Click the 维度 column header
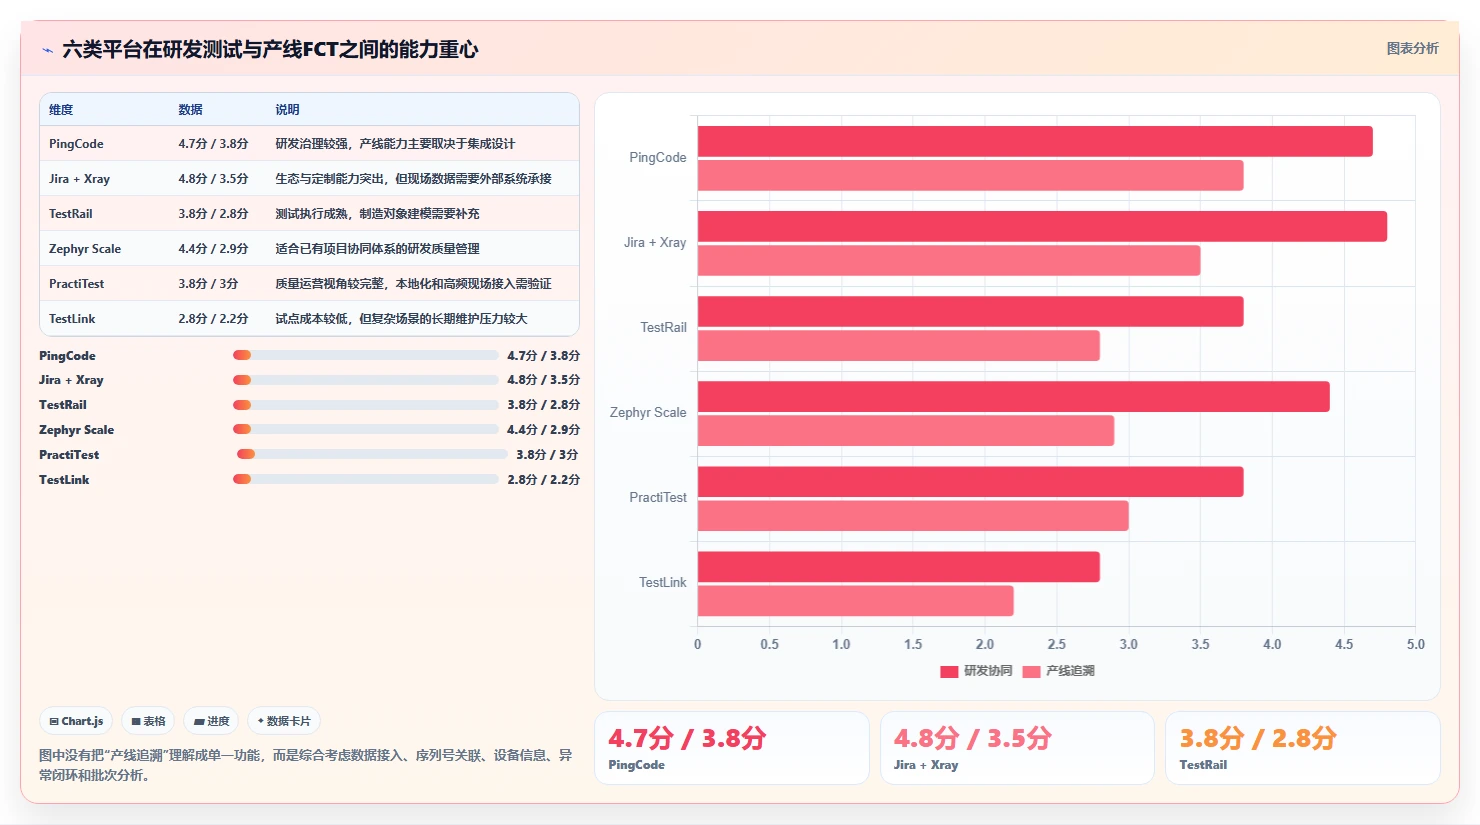 point(61,110)
